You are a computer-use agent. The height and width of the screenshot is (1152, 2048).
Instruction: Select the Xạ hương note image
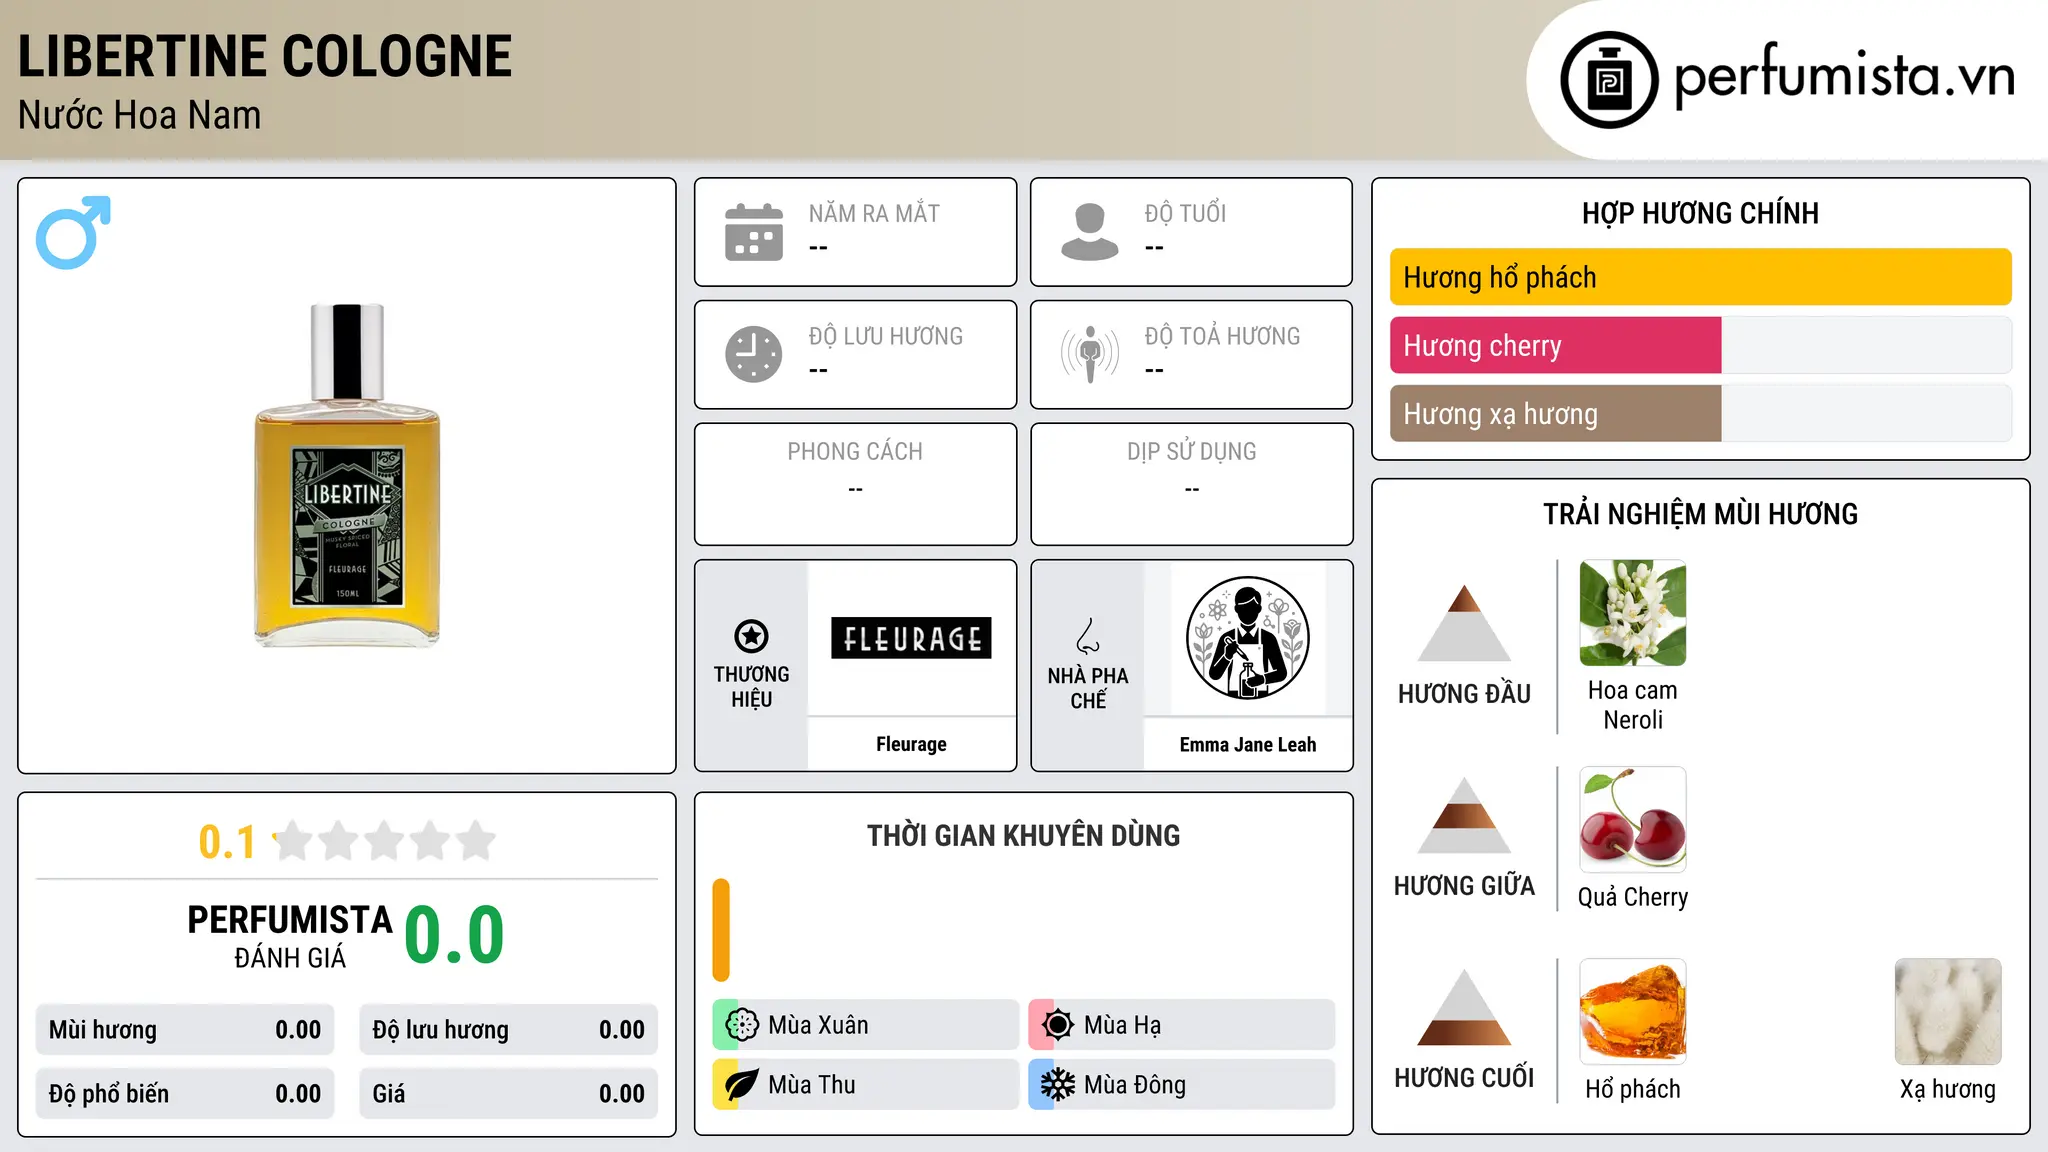click(1948, 1012)
